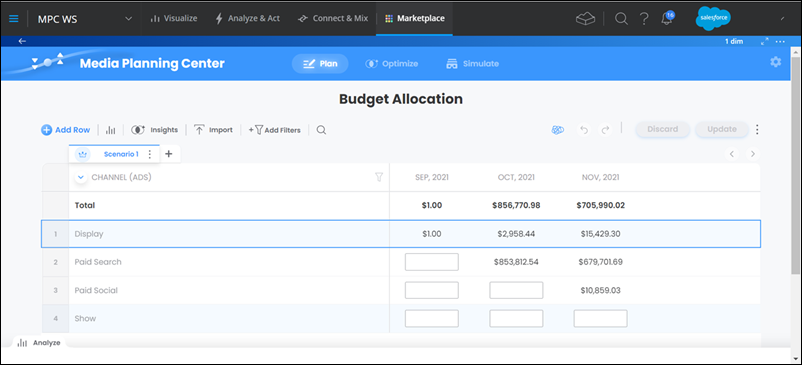The height and width of the screenshot is (365, 802).
Task: Click Paid Social Oct input field
Action: click(516, 290)
